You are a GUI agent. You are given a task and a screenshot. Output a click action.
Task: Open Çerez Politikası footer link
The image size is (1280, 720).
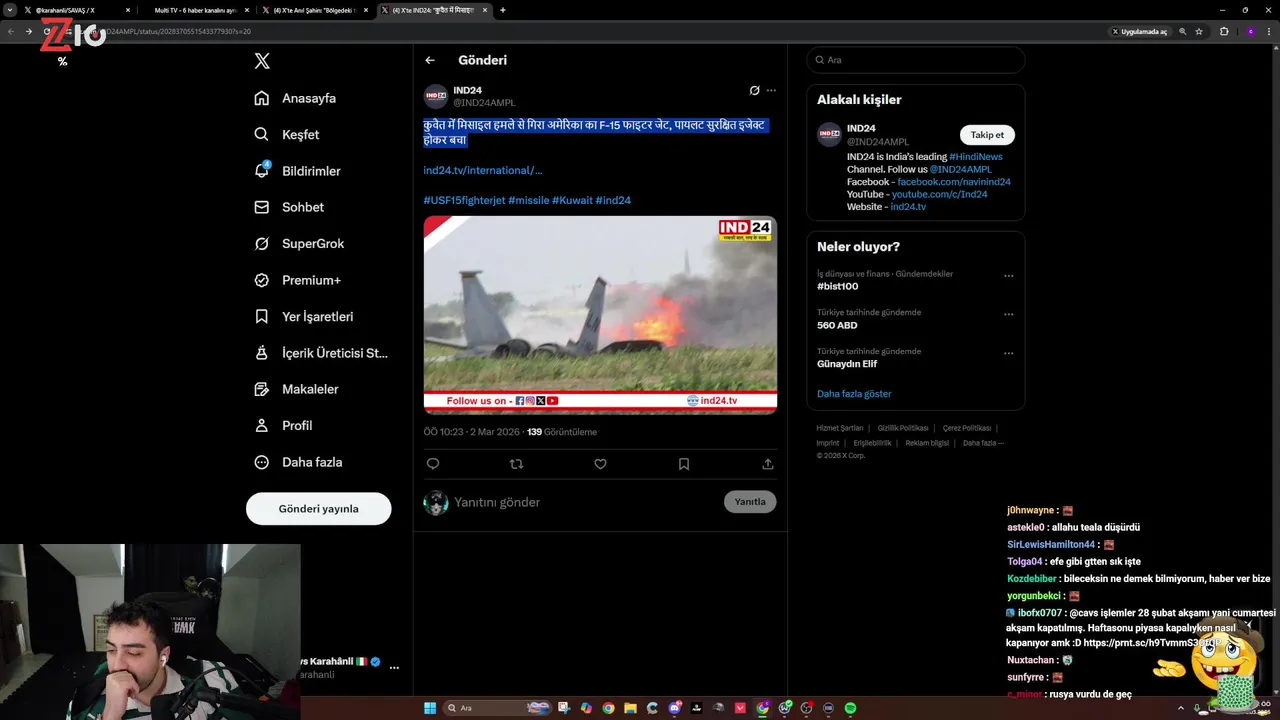coord(967,428)
